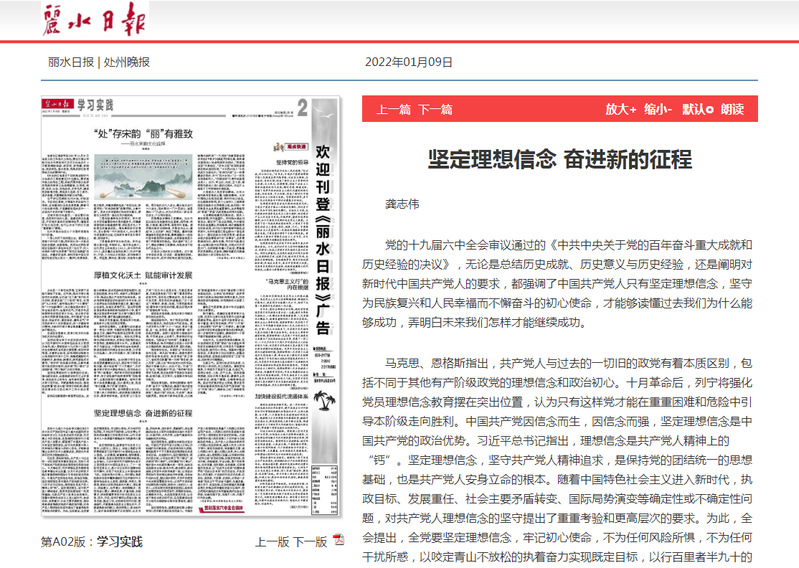This screenshot has height=568, width=799.
Task: Click the speaker icon beside 朗读
Action: 709,109
